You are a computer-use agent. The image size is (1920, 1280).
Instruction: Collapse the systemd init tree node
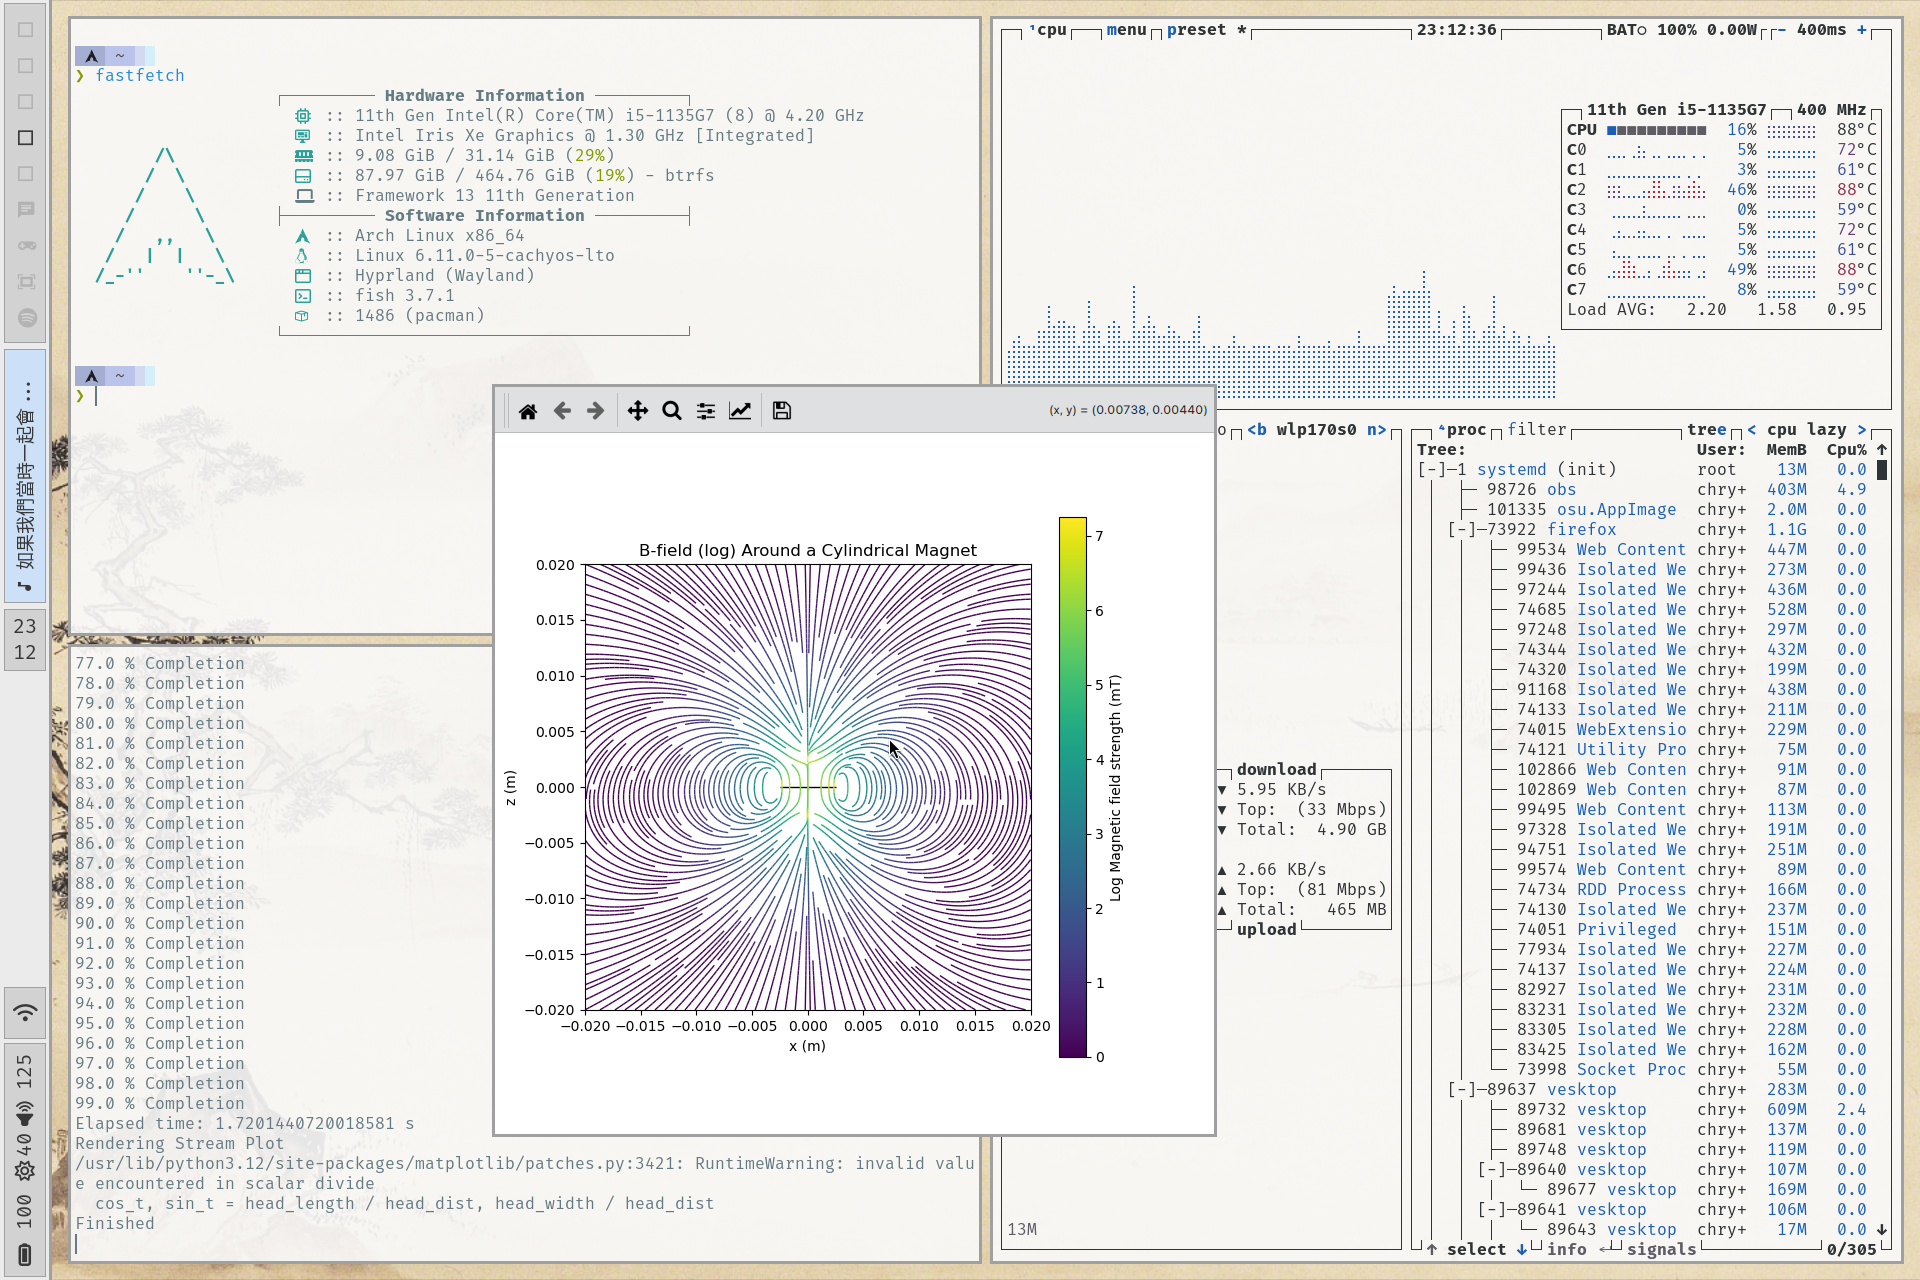[1430, 470]
